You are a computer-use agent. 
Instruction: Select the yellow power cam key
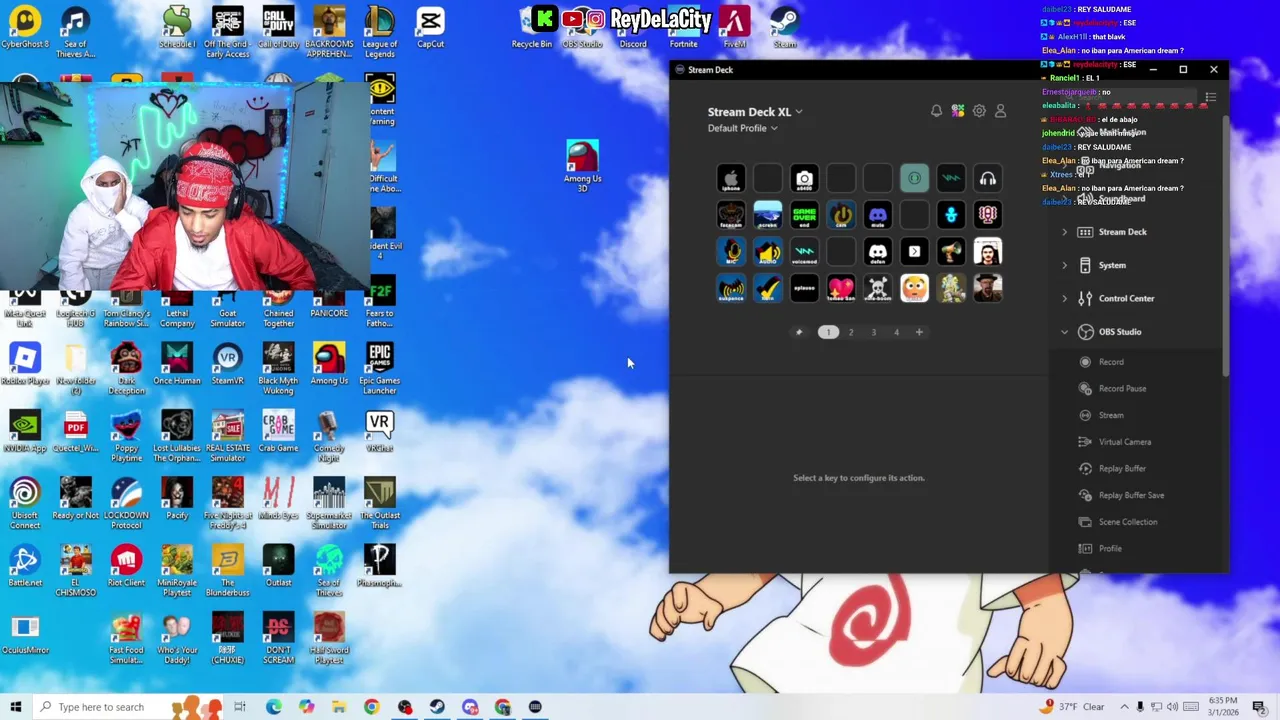click(x=842, y=215)
